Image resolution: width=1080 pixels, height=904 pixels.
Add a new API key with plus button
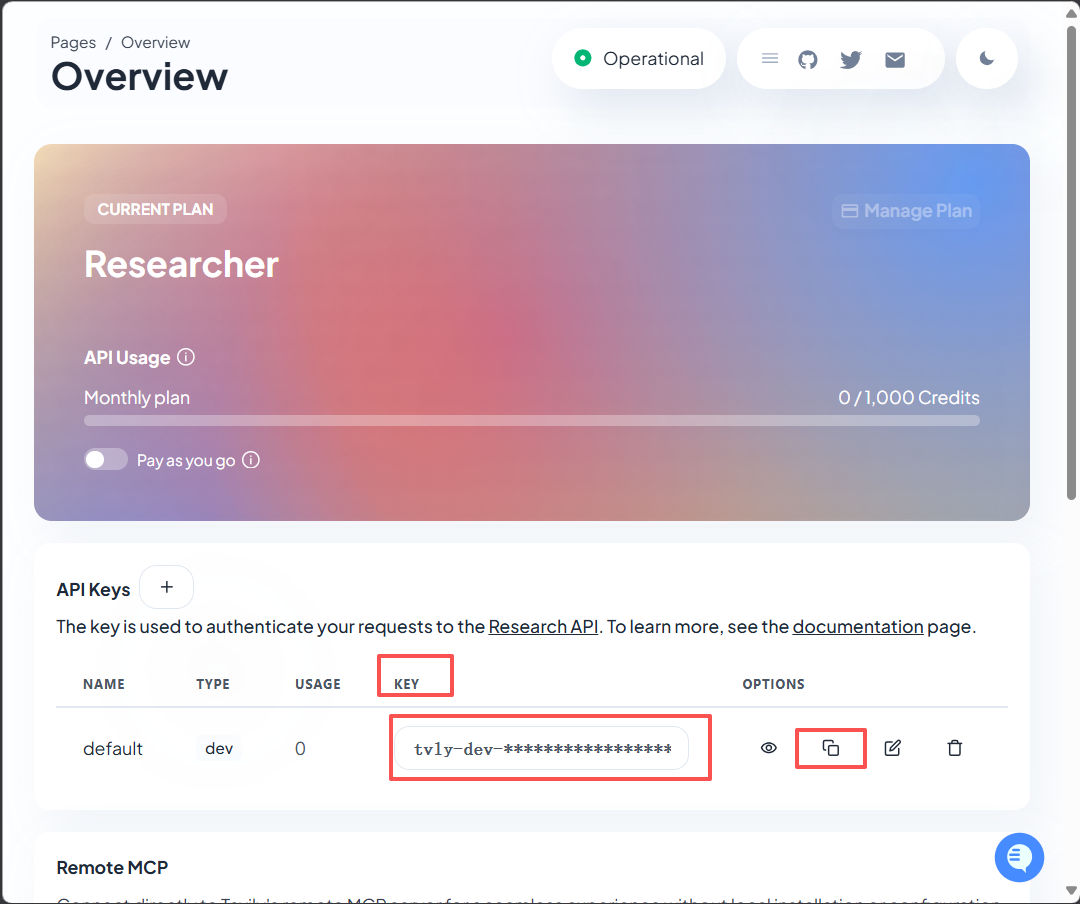pos(166,587)
